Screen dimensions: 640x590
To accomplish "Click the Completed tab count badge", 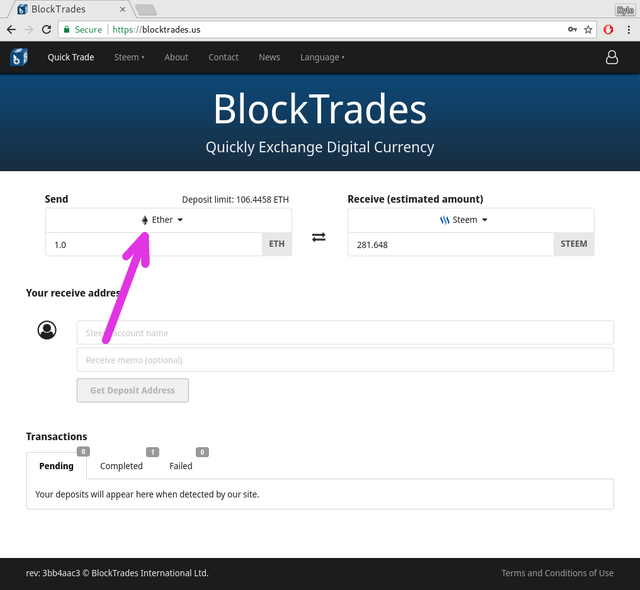I will pos(153,452).
